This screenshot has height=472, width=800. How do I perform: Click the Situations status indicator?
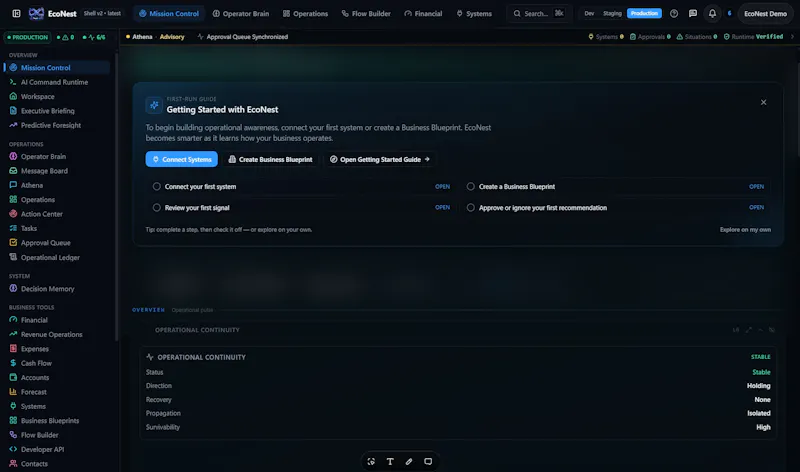[x=696, y=37]
